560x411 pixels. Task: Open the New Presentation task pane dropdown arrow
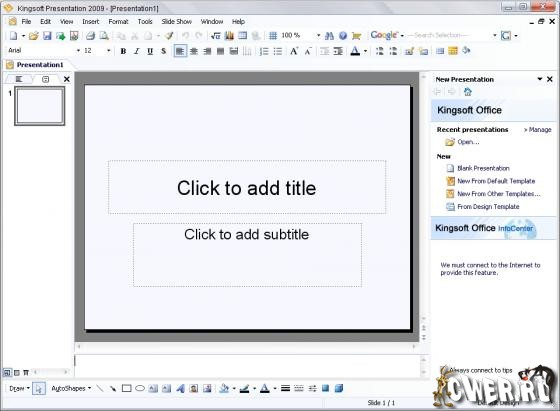pyautogui.click(x=540, y=79)
